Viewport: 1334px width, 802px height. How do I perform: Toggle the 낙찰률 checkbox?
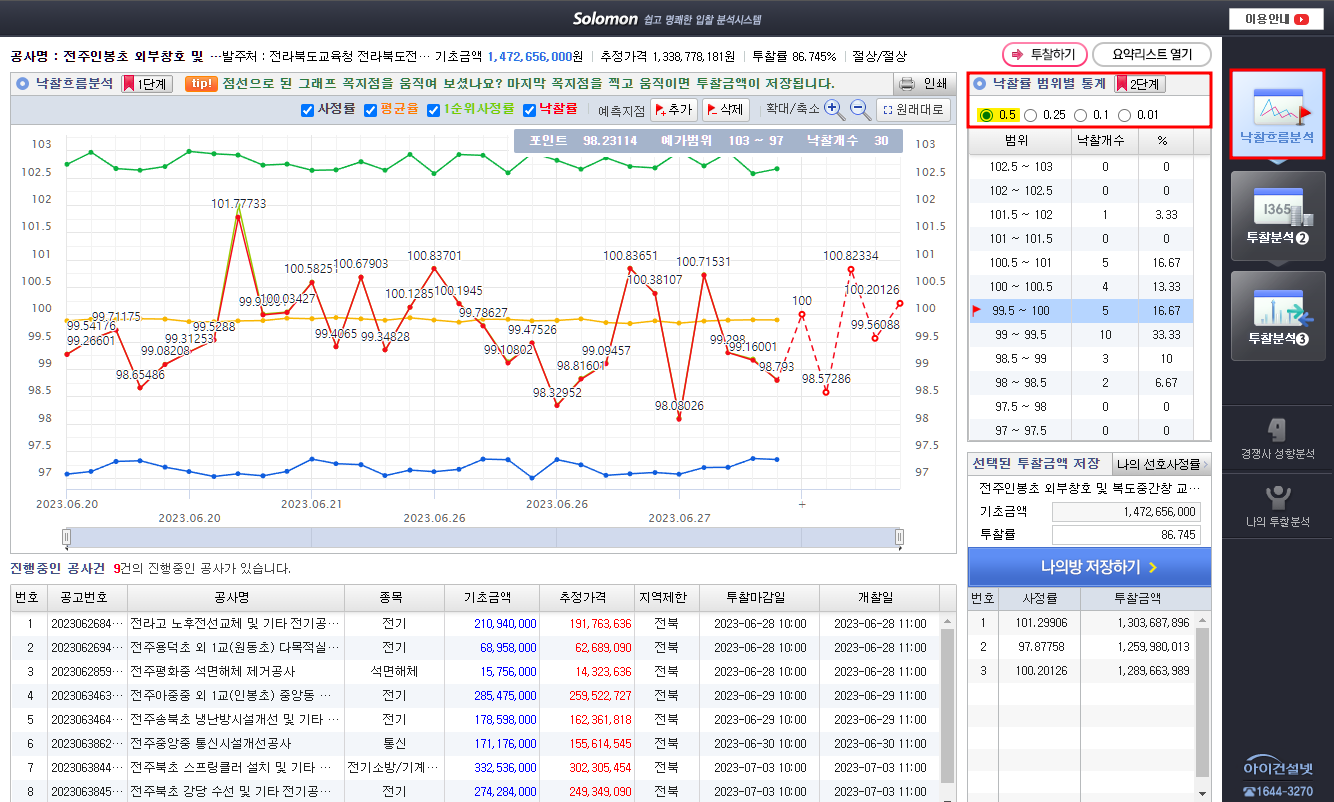[x=530, y=110]
